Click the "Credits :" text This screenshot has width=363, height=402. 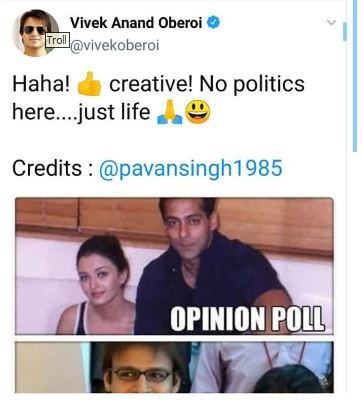(x=52, y=168)
